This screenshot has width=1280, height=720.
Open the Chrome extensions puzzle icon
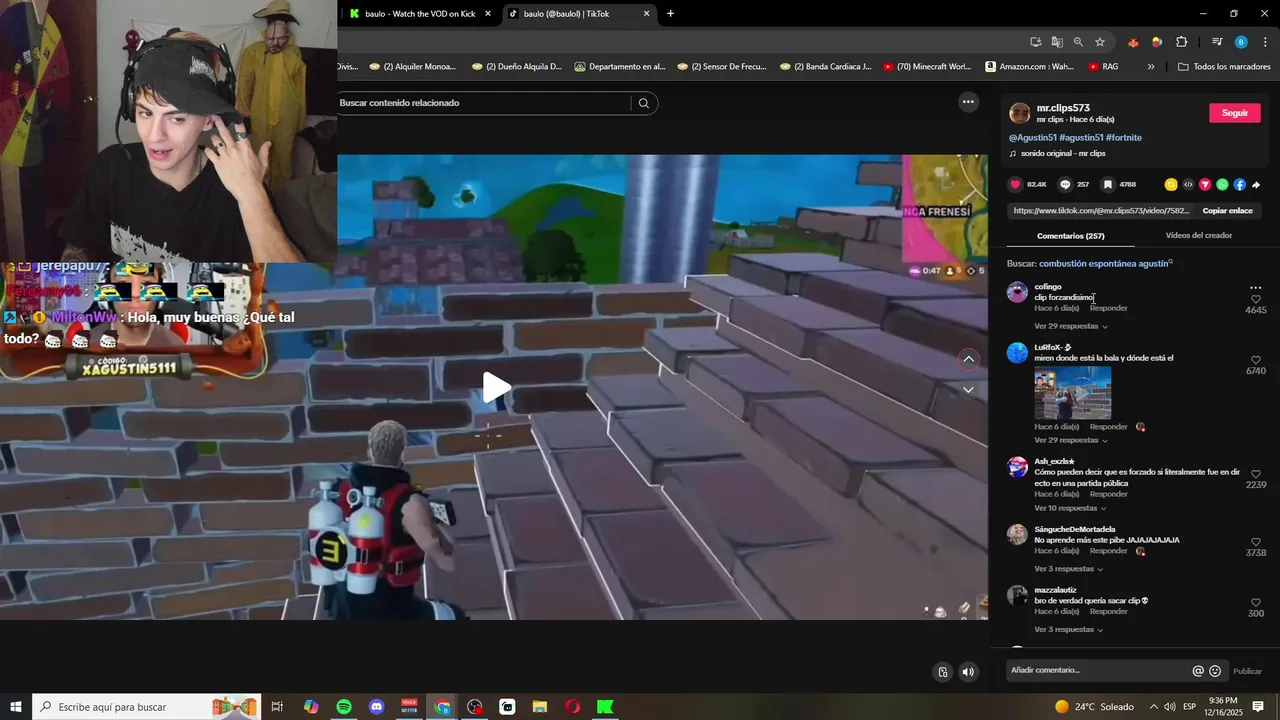1181,42
